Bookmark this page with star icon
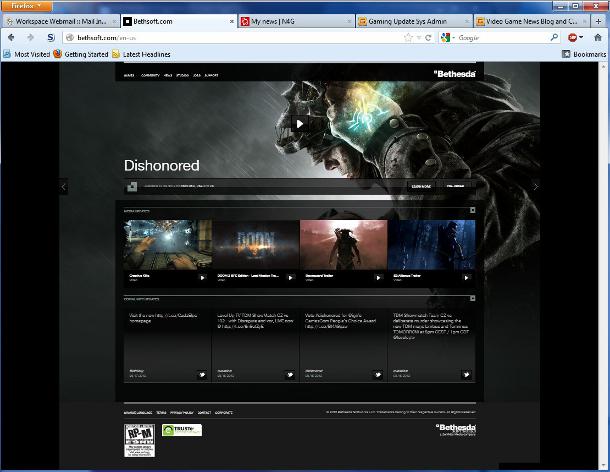Viewport: 610px width, 472px height. [408, 38]
